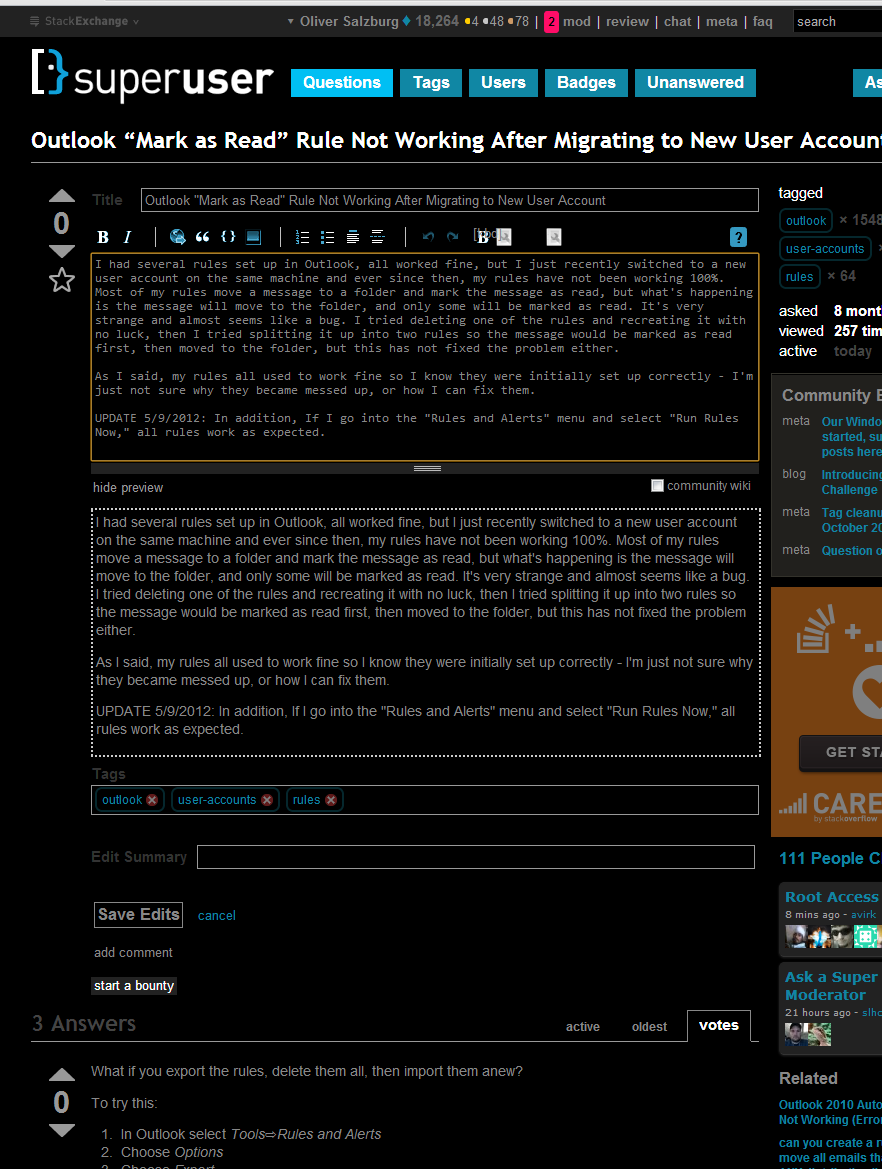
Task: Open the mod tools link
Action: 577,22
